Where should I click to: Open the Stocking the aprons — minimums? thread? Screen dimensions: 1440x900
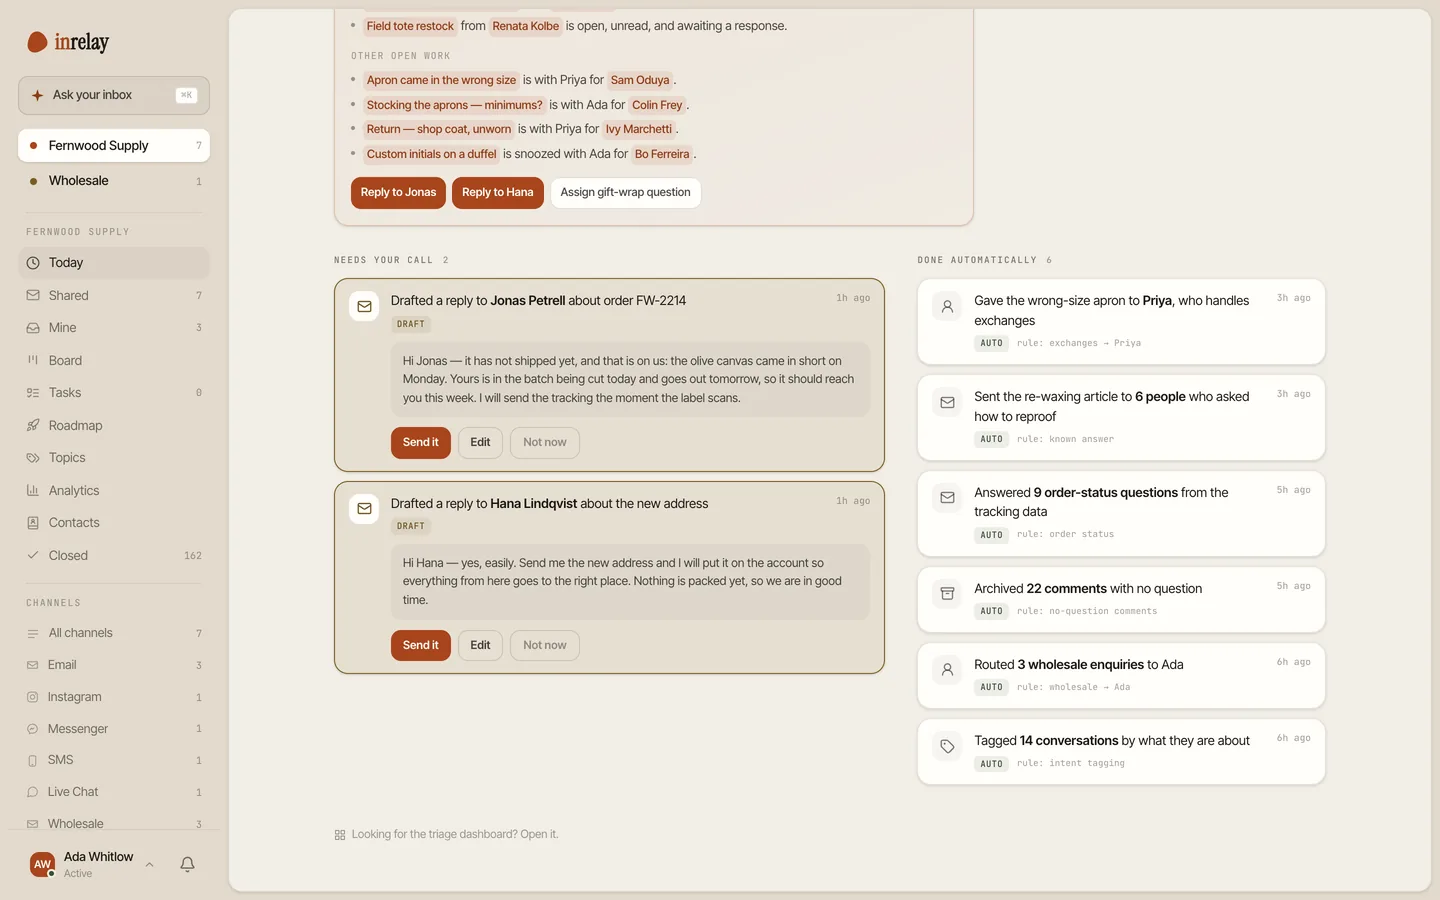(454, 105)
